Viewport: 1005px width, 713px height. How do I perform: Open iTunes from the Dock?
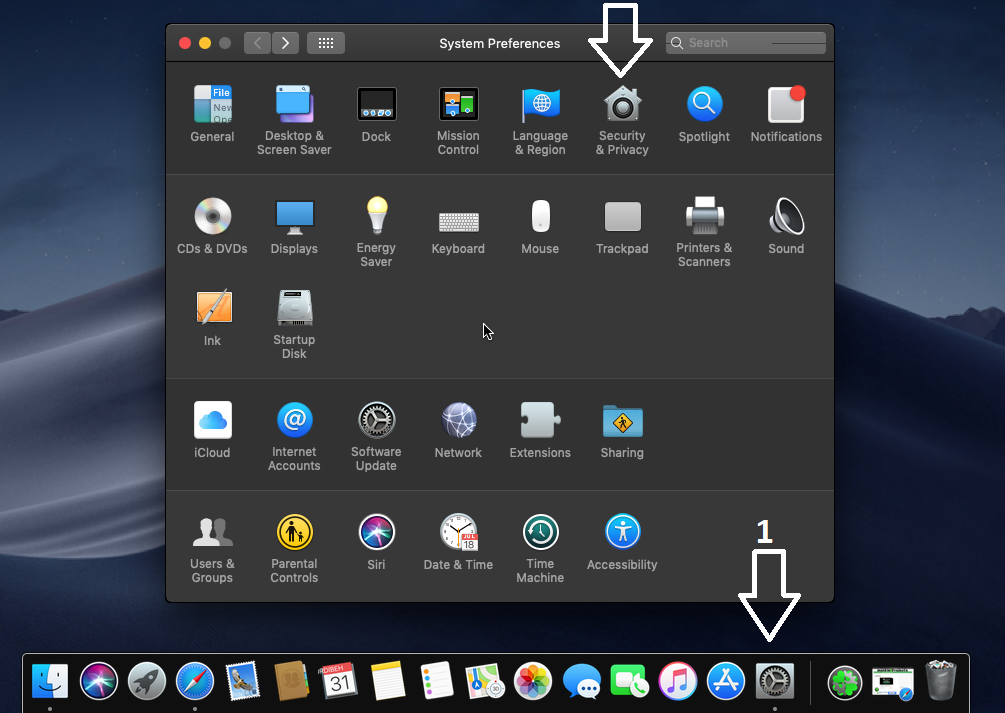678,680
